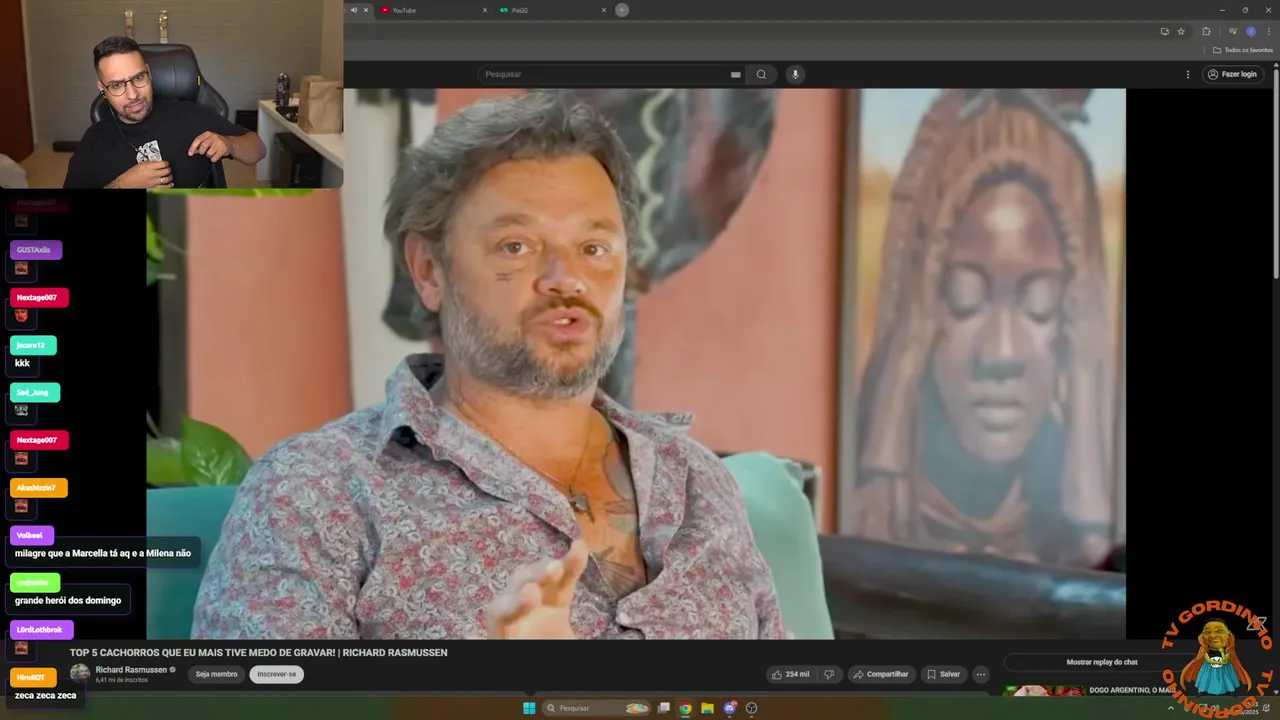Switch to the ProGG browser tab
This screenshot has width=1280, height=720.
point(550,10)
